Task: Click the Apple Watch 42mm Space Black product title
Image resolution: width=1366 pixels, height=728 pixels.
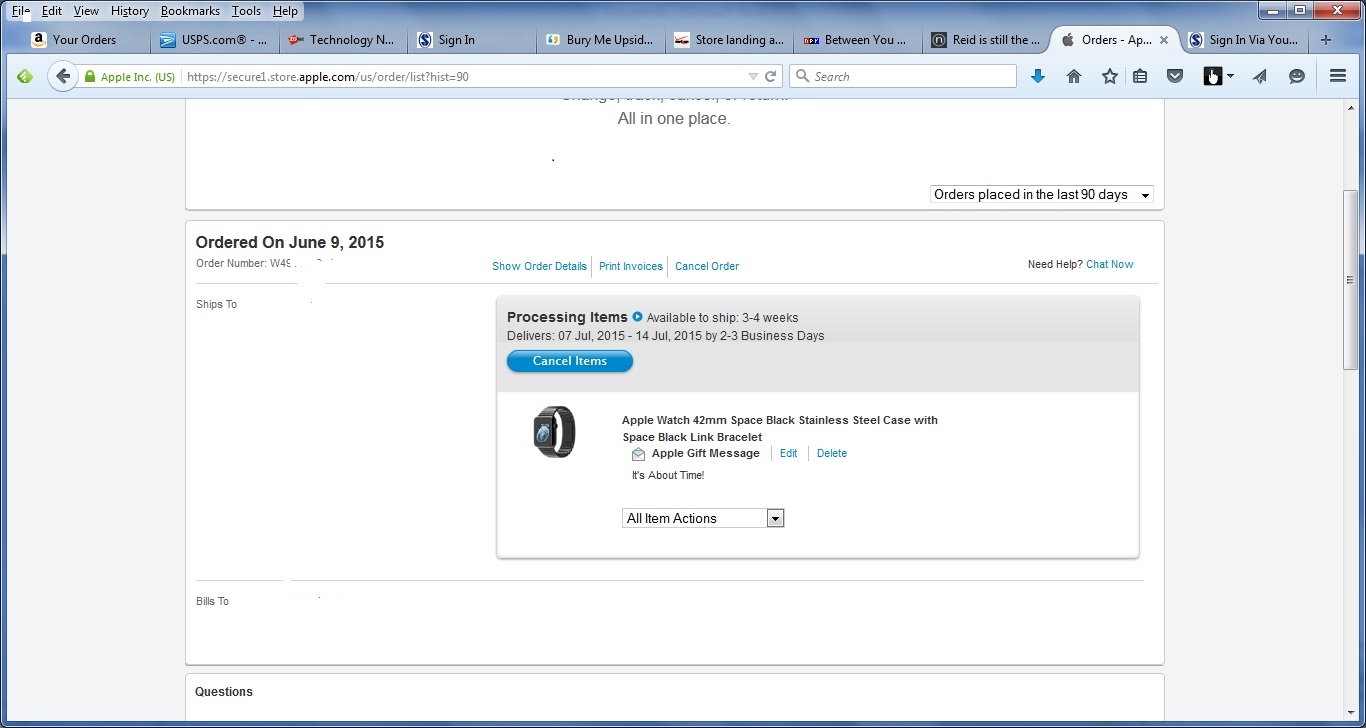Action: [x=780, y=428]
